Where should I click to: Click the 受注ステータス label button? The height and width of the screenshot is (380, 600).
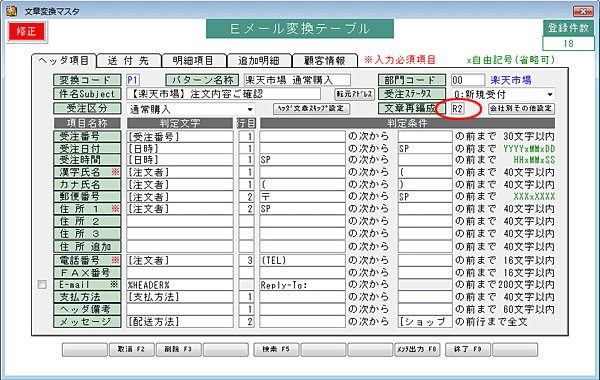412,94
